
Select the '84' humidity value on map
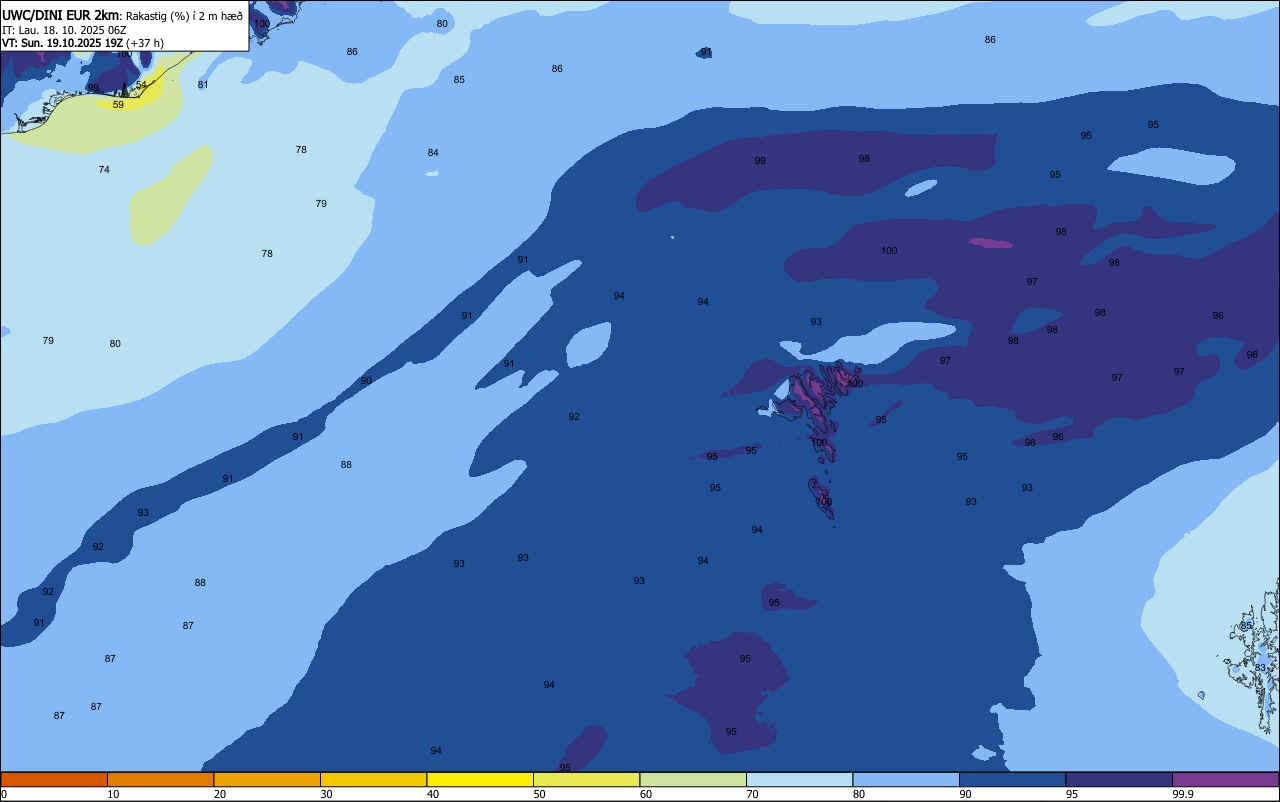433,153
